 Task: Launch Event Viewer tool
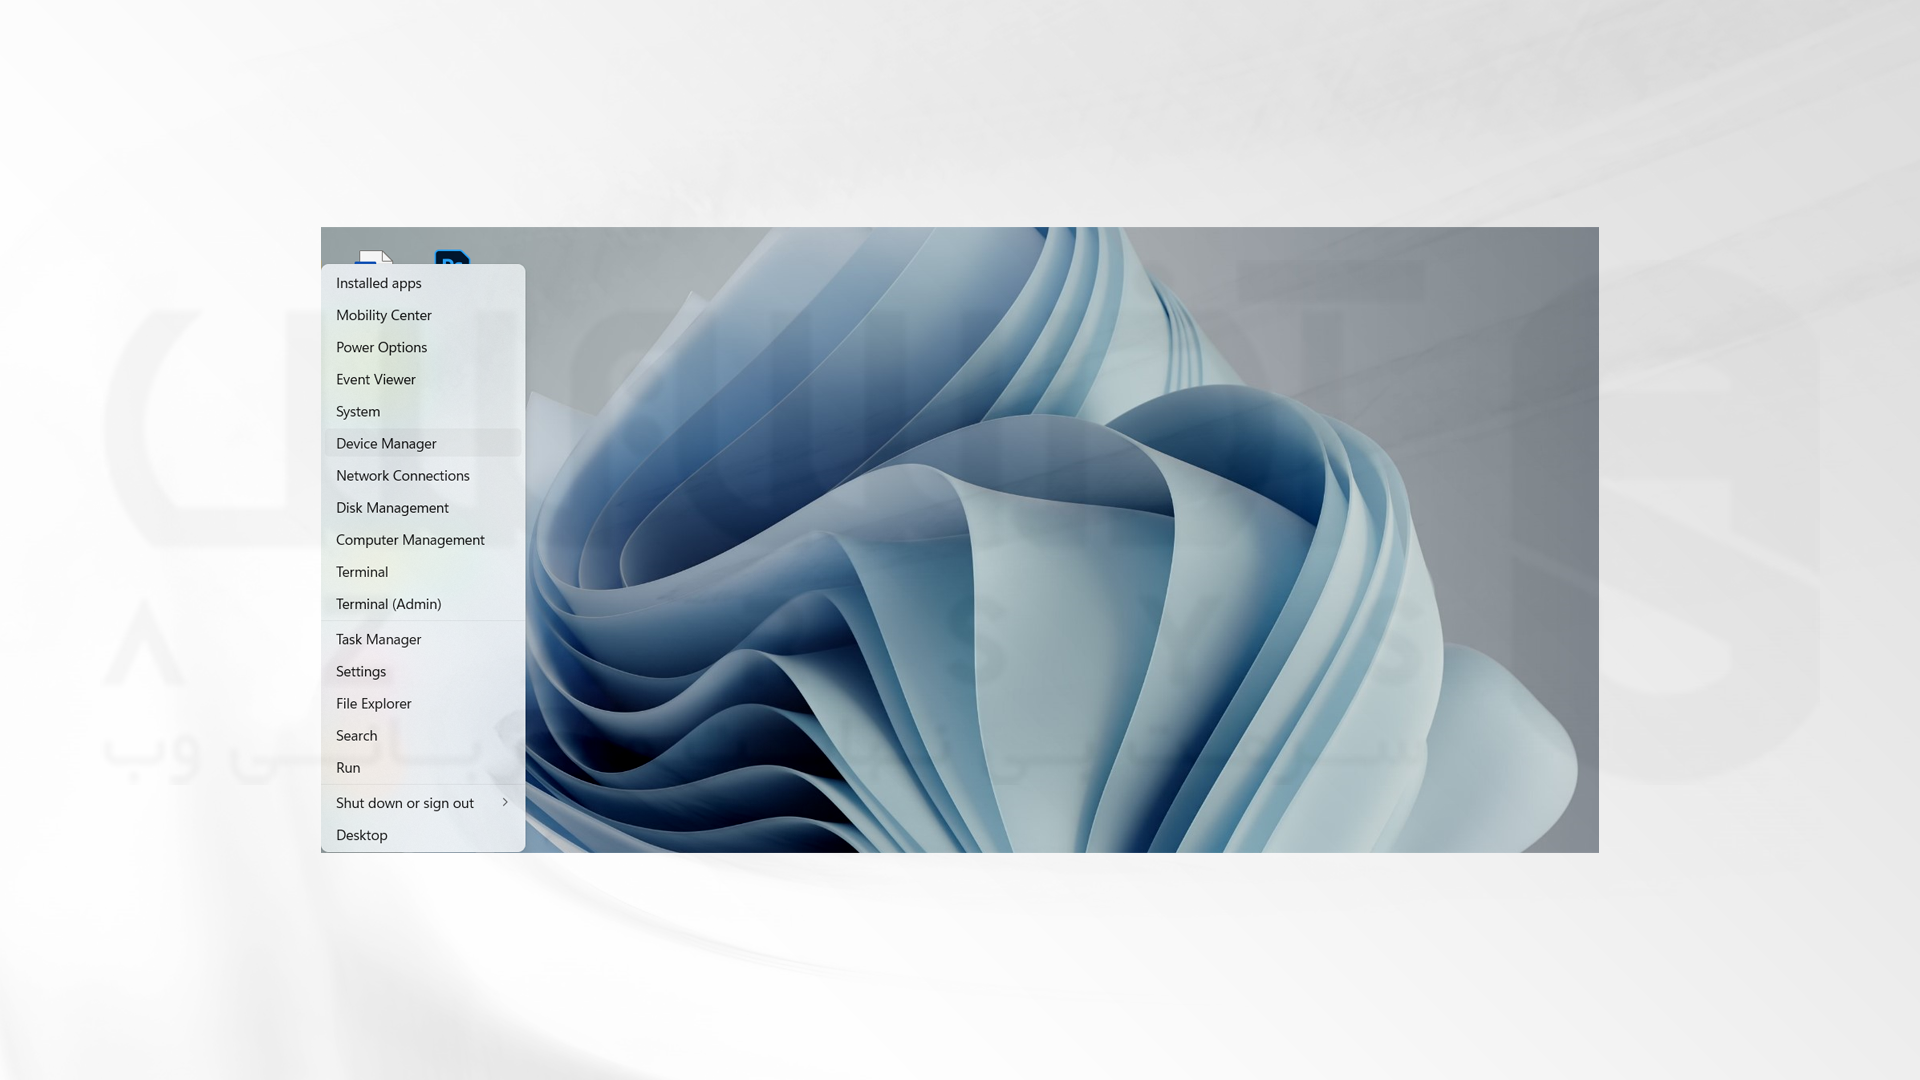376,378
